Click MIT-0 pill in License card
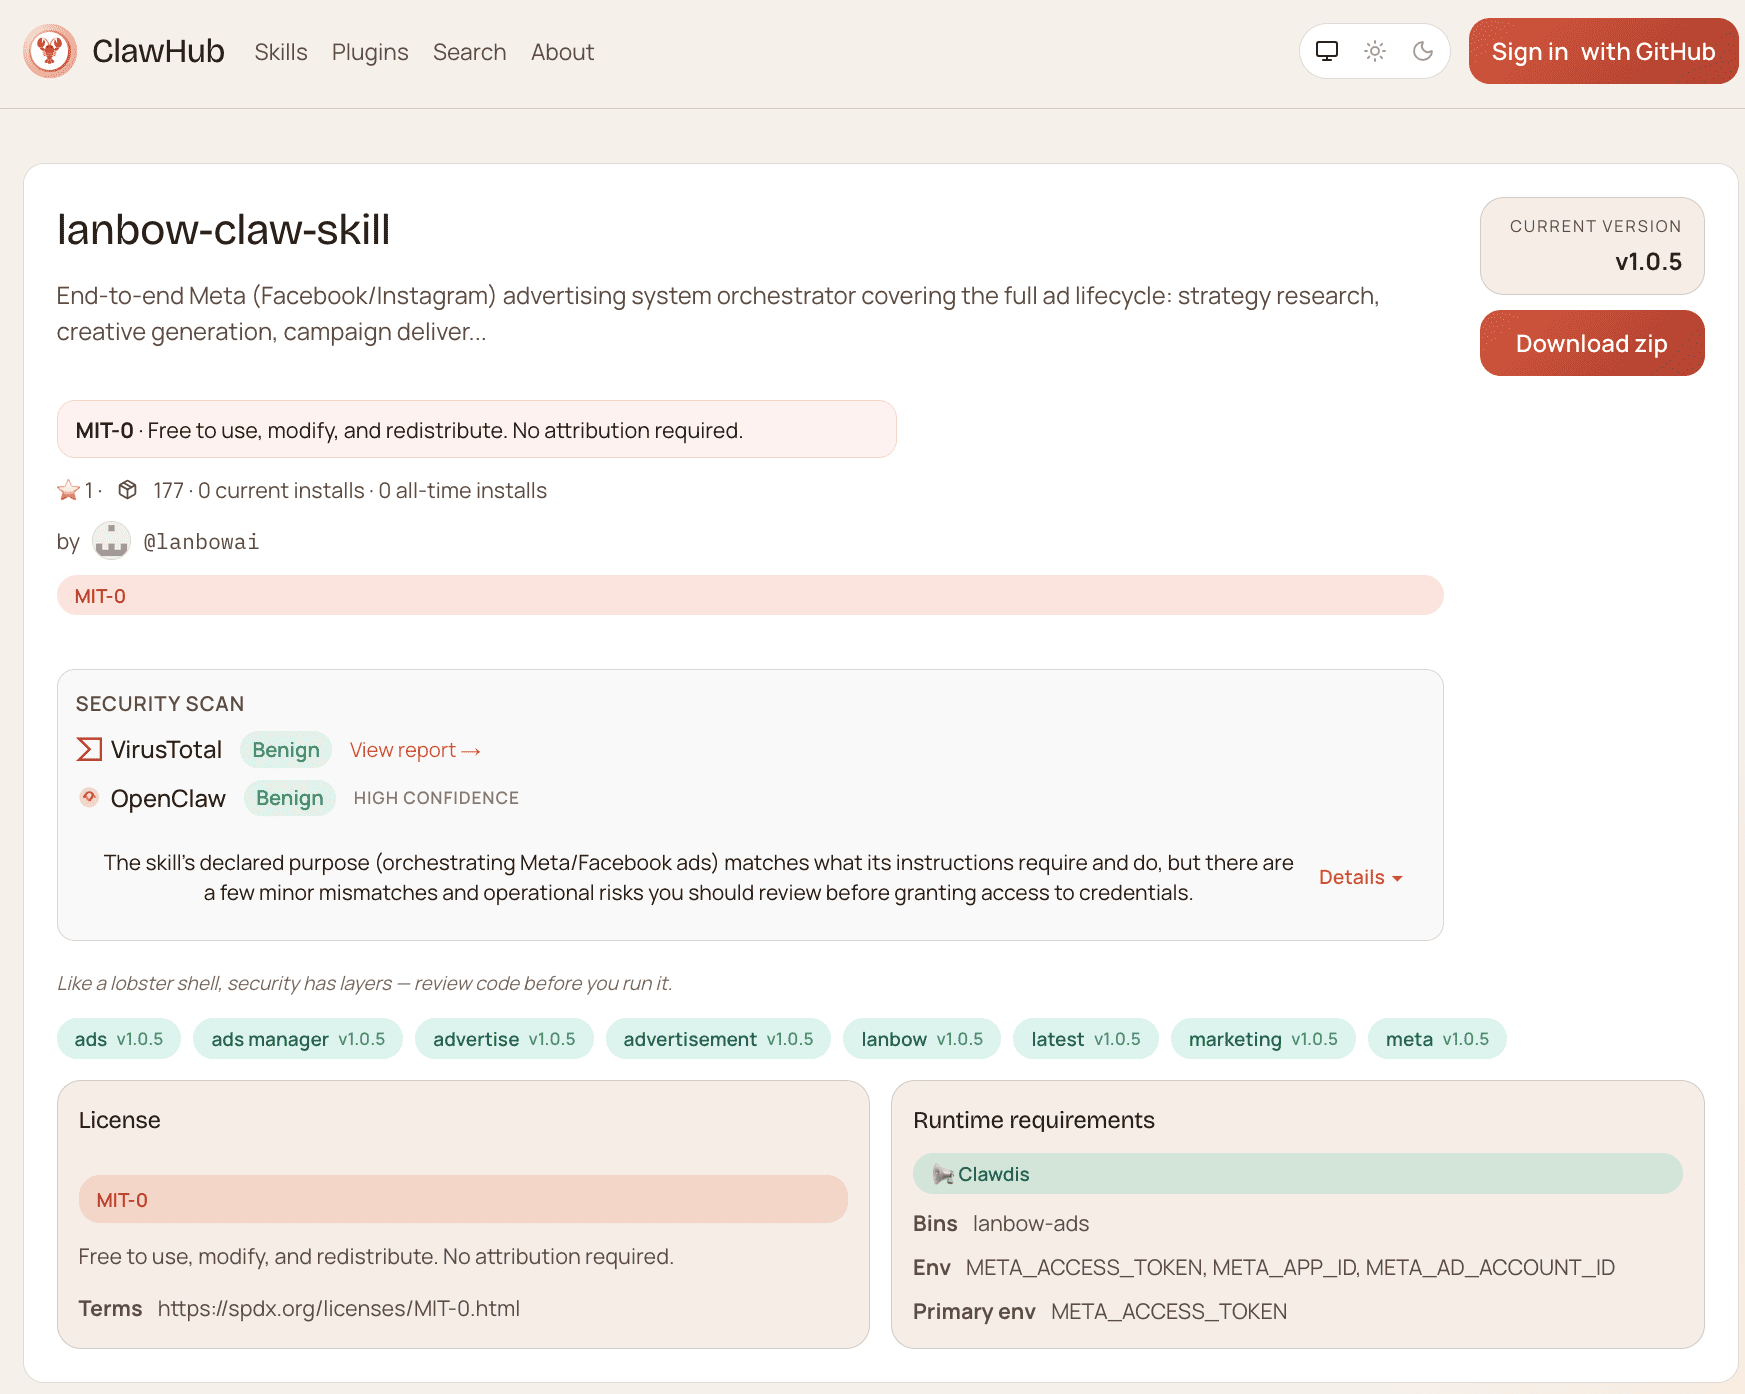 click(x=463, y=1199)
